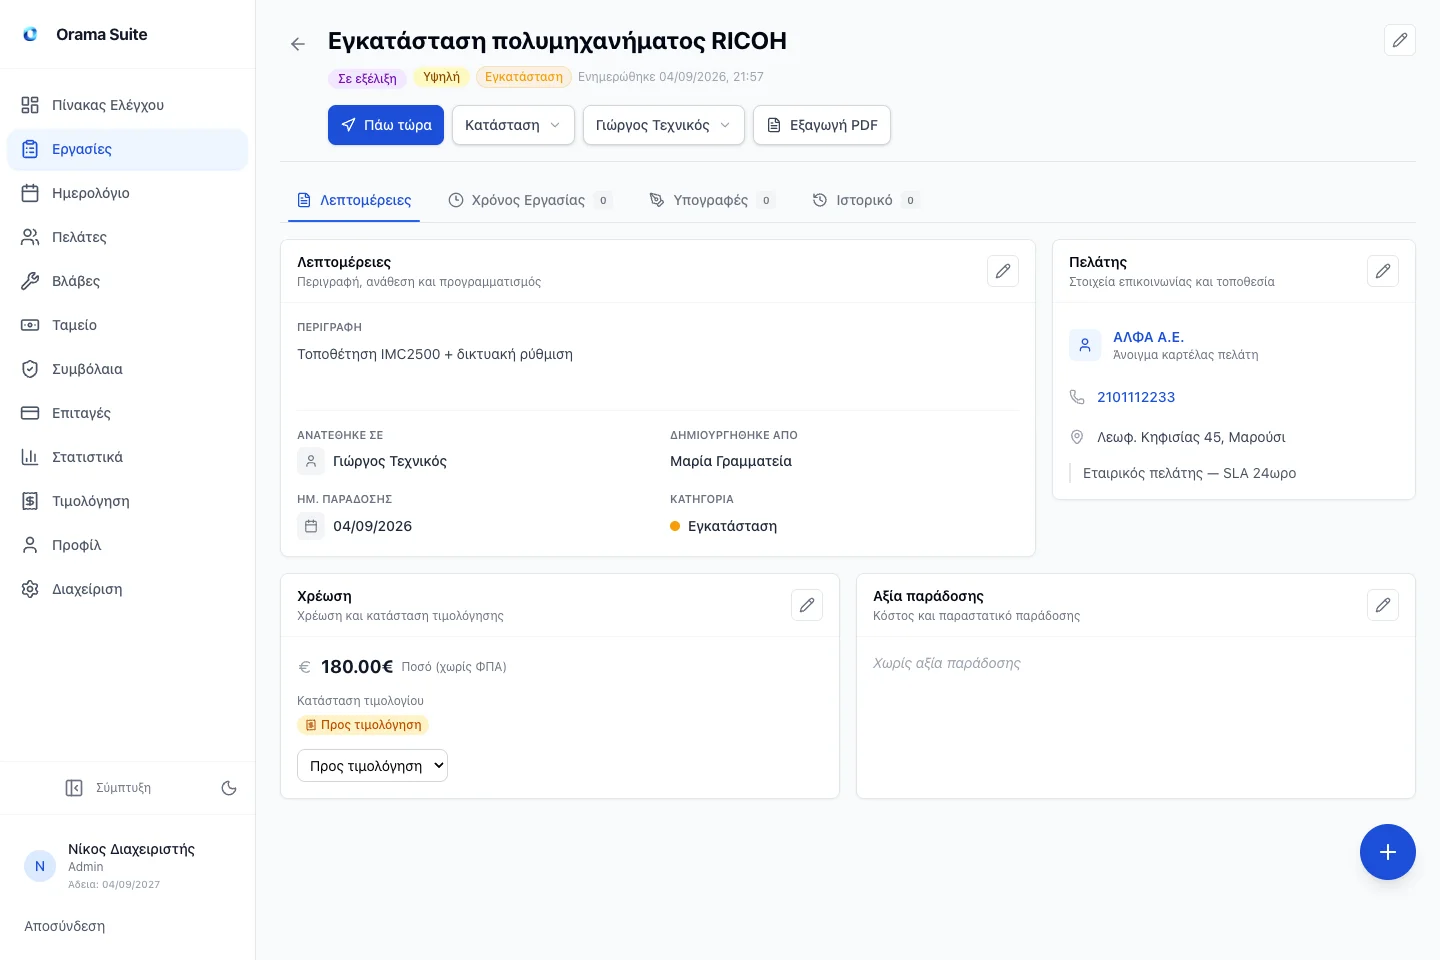
Task: Click the address Λεωφ. Κηφισίας 45, Μαρούσι
Action: (1191, 437)
